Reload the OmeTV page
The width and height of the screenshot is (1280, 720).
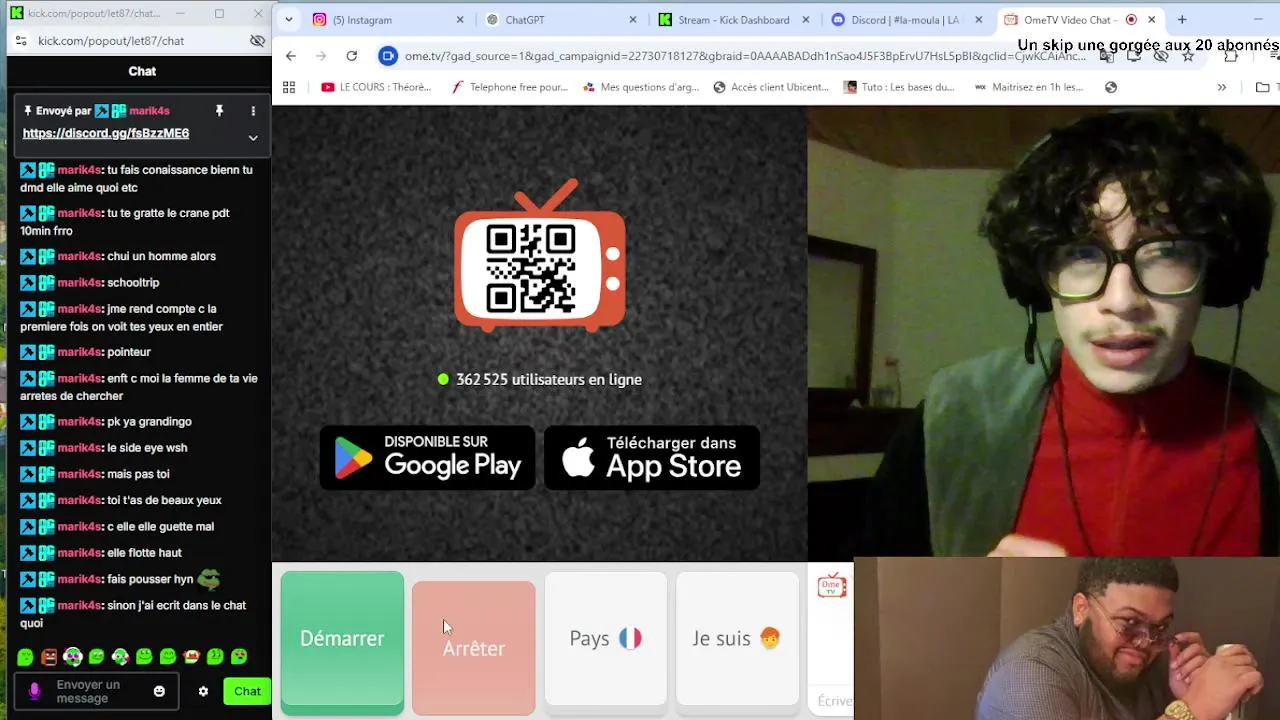(x=352, y=56)
